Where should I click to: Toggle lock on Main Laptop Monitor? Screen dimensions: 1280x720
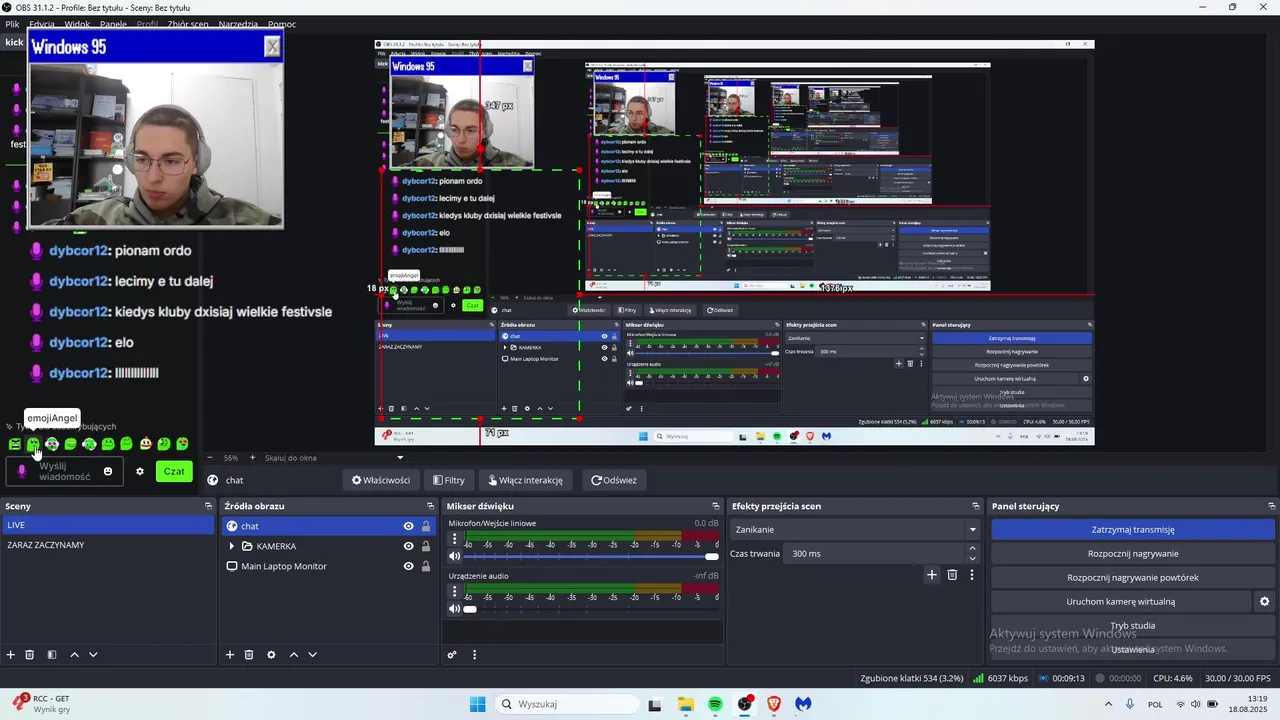tap(426, 566)
